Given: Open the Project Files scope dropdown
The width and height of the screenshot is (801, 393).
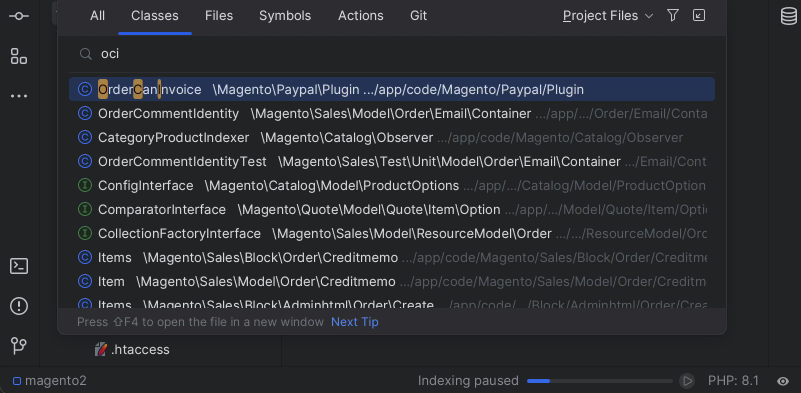Looking at the screenshot, I should tap(608, 16).
